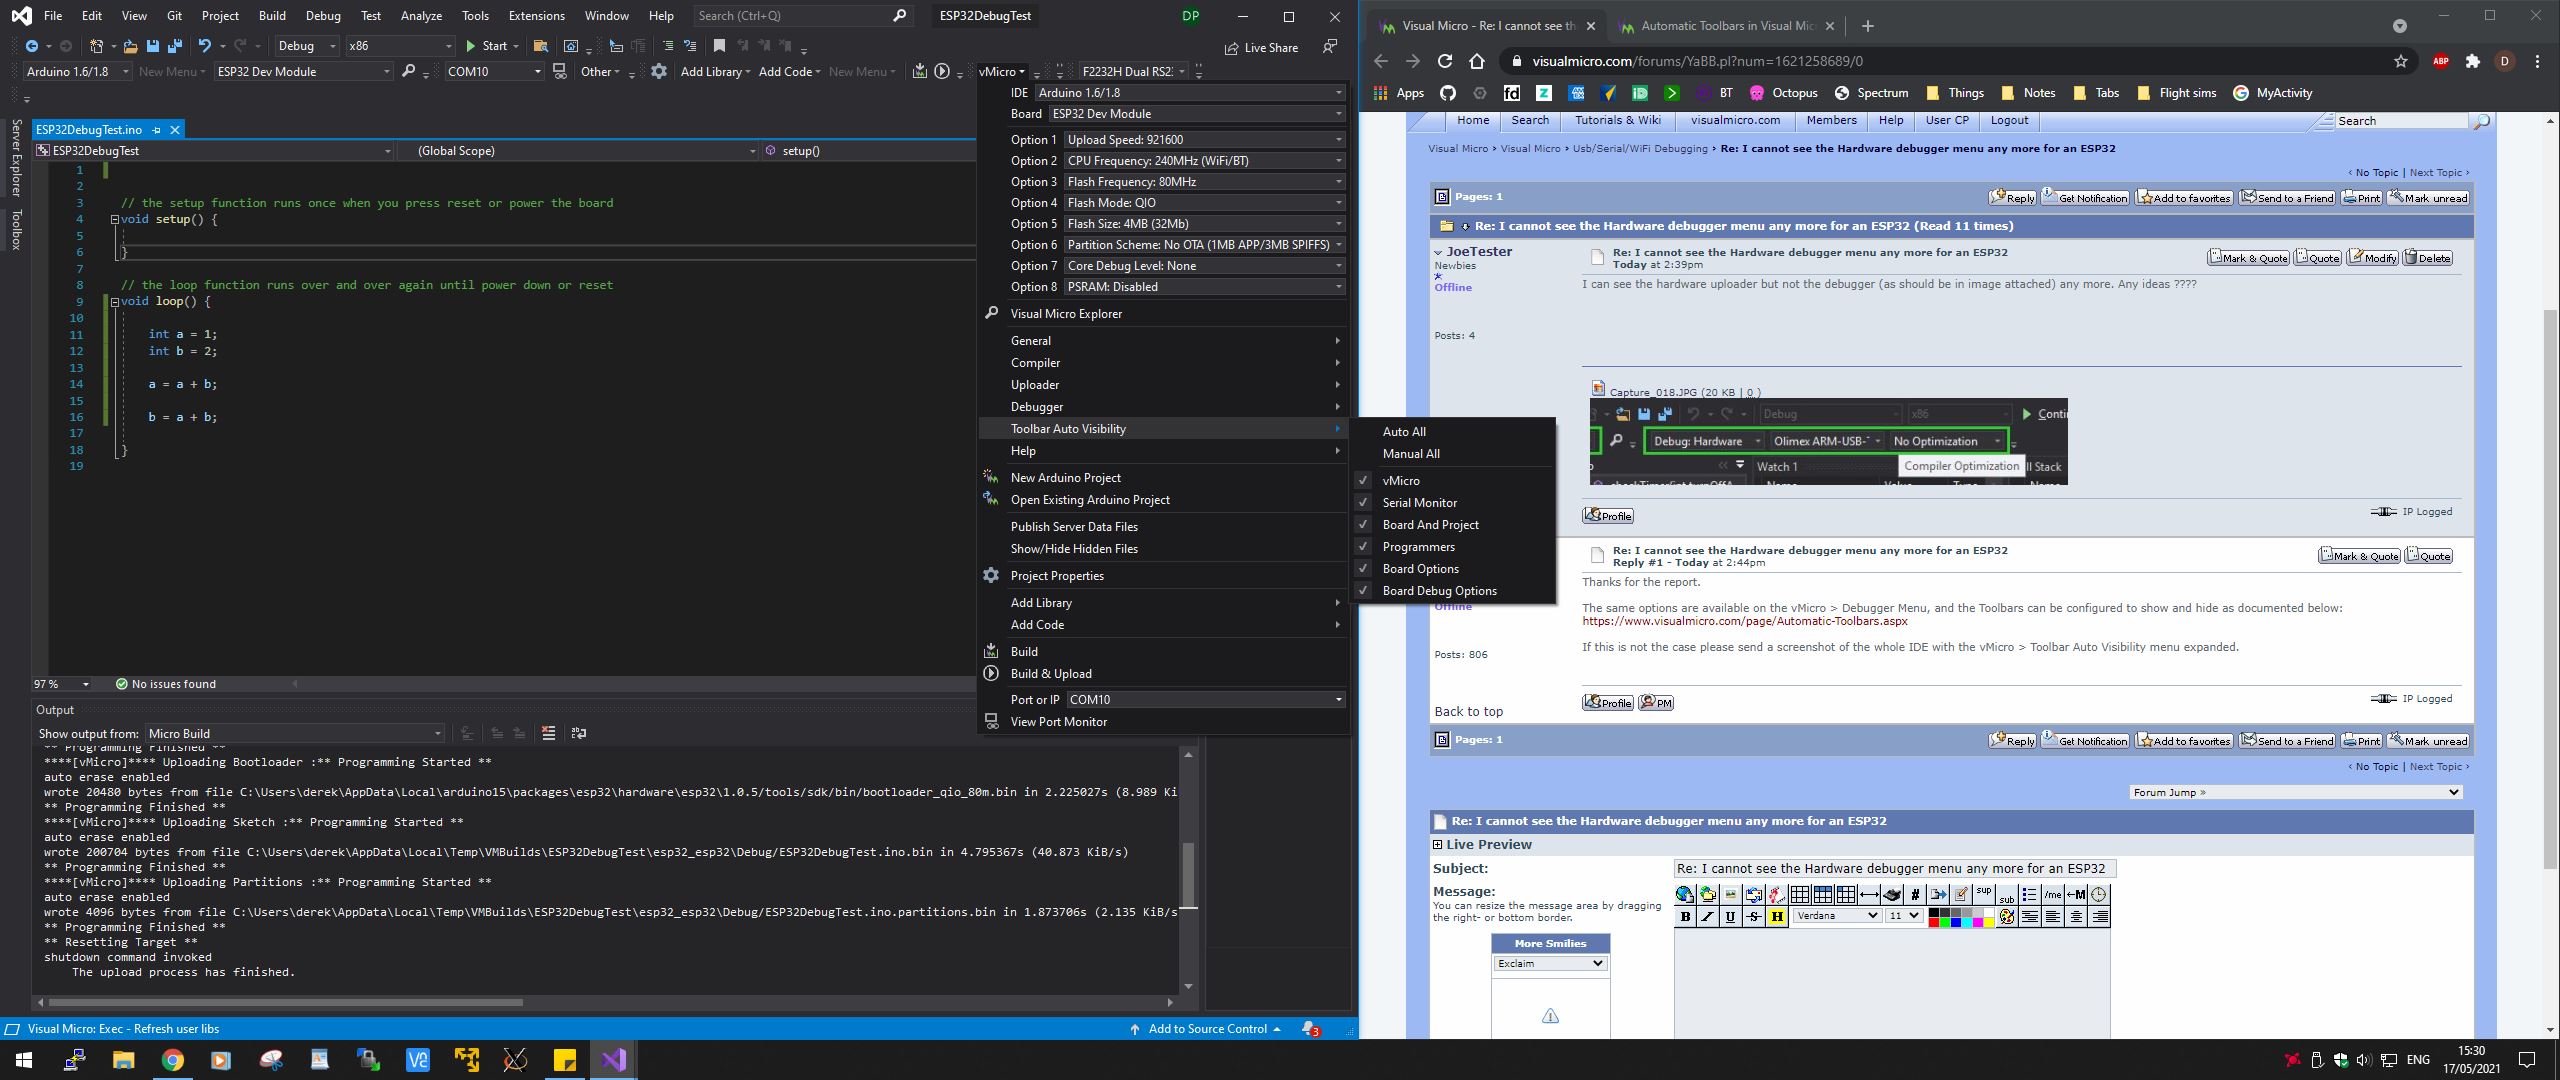Open the Core Debug Level dropdown

coord(1204,266)
